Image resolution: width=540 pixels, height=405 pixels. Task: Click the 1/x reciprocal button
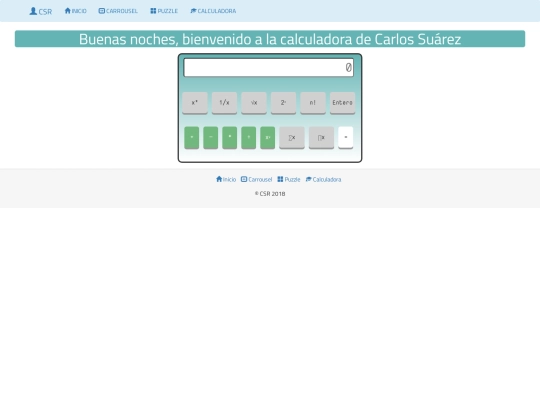point(224,103)
